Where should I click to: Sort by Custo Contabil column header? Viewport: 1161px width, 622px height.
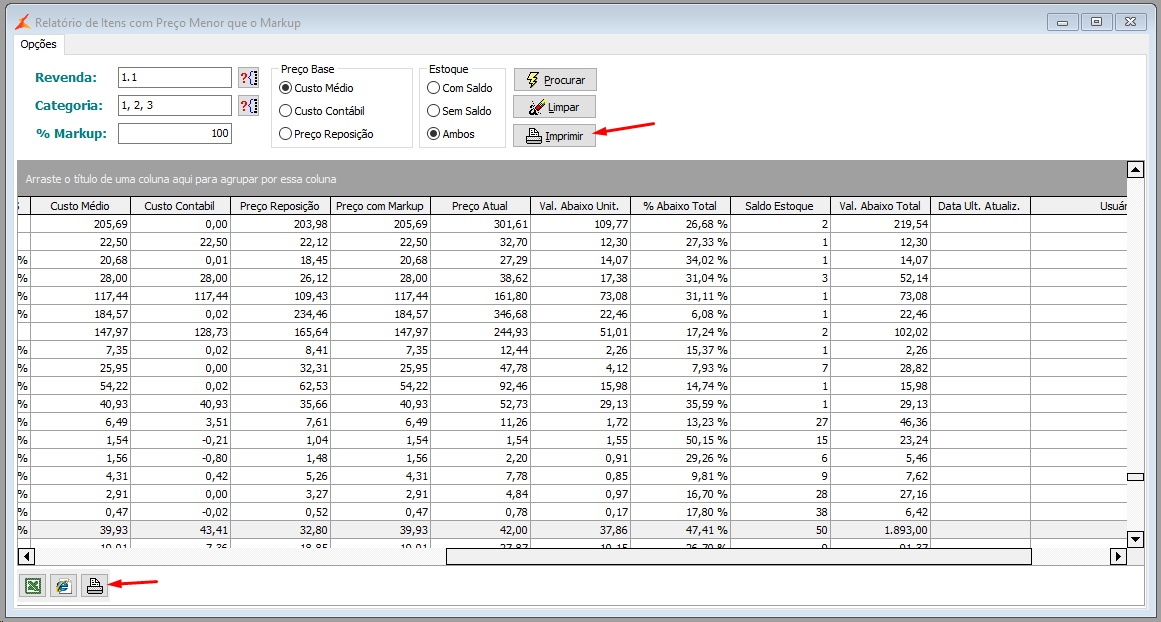click(x=180, y=206)
